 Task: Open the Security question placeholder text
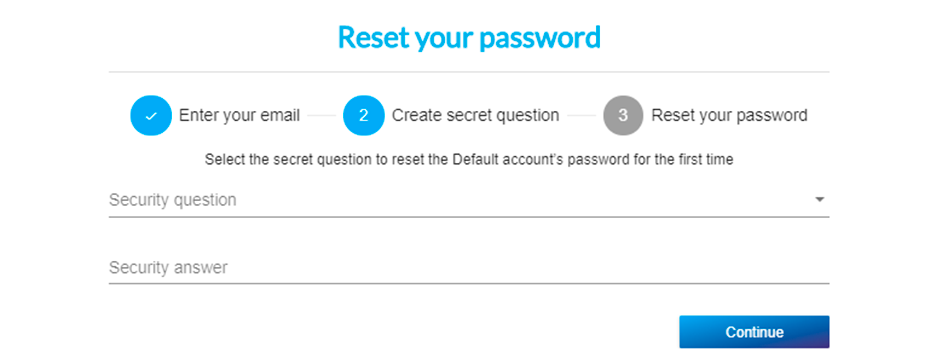click(x=172, y=200)
